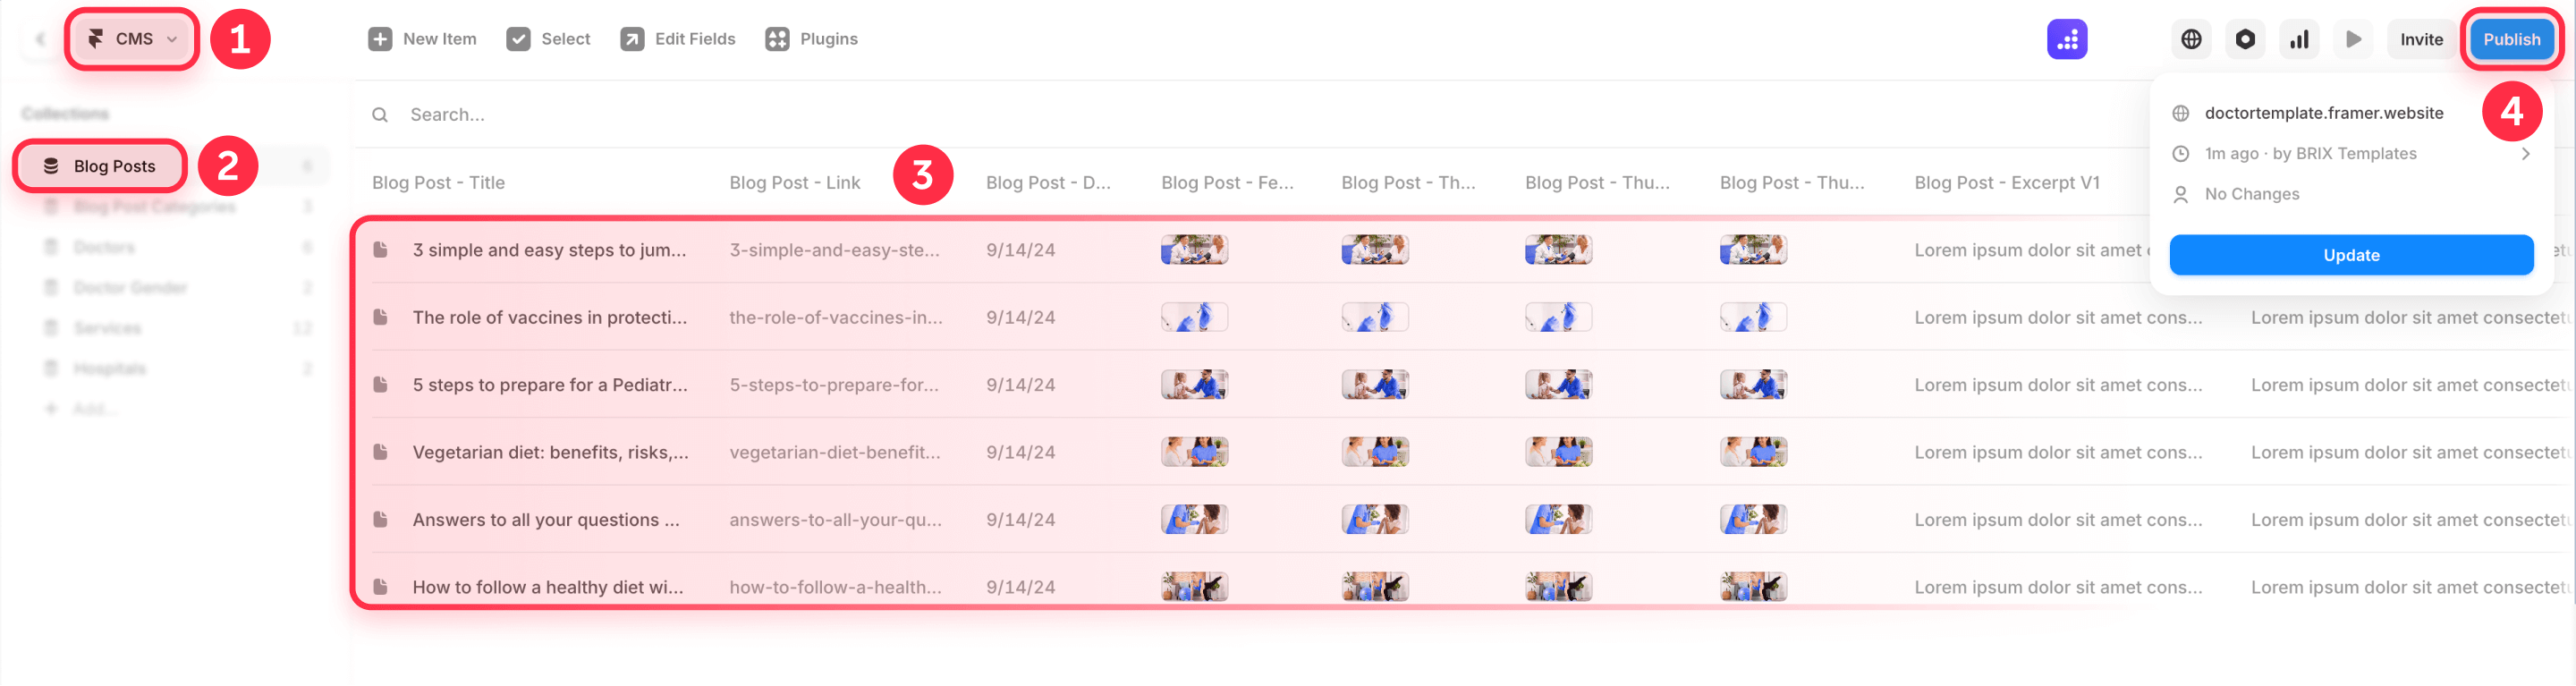Viewport: 2576px width, 686px height.
Task: Click the Excerpt V1 cell of '5 steps' row
Action: (2058, 385)
